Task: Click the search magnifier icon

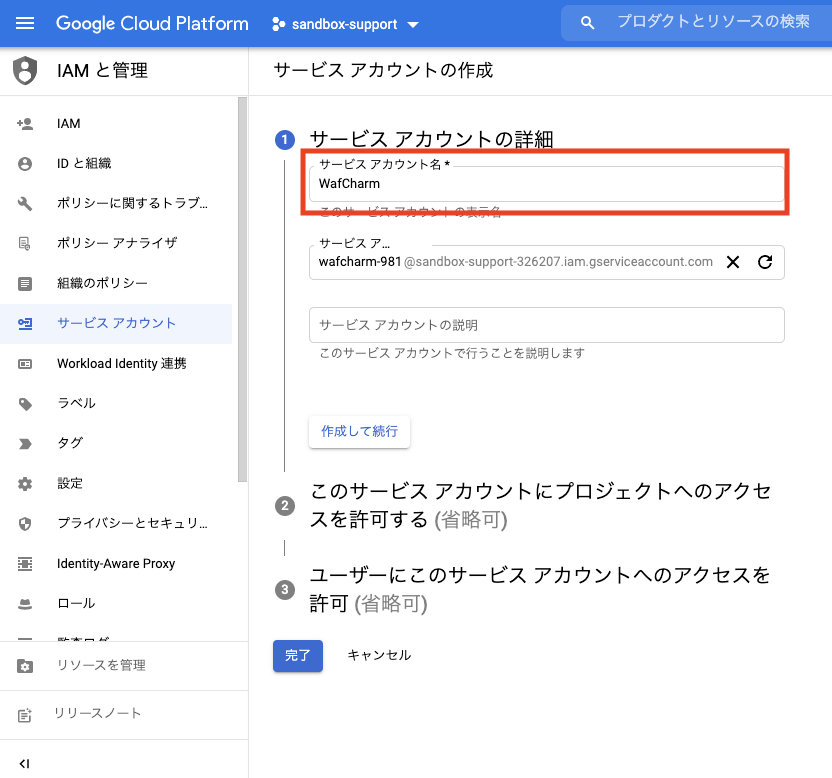Action: (588, 23)
